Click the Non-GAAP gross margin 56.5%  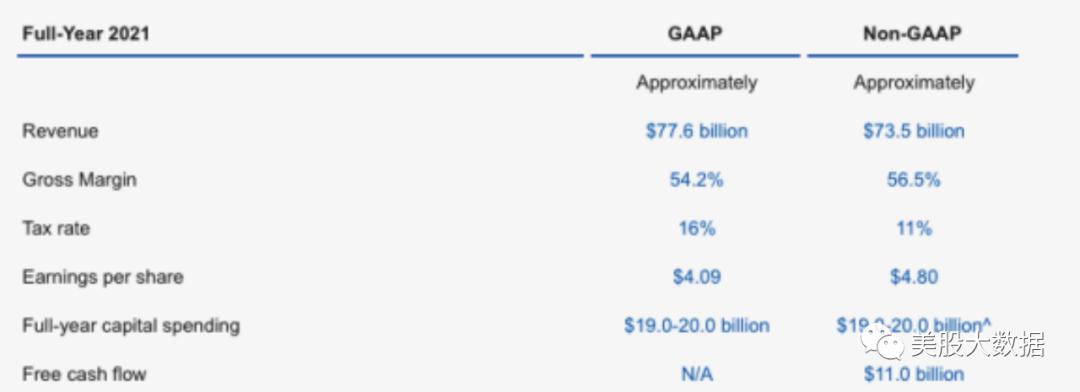click(913, 180)
